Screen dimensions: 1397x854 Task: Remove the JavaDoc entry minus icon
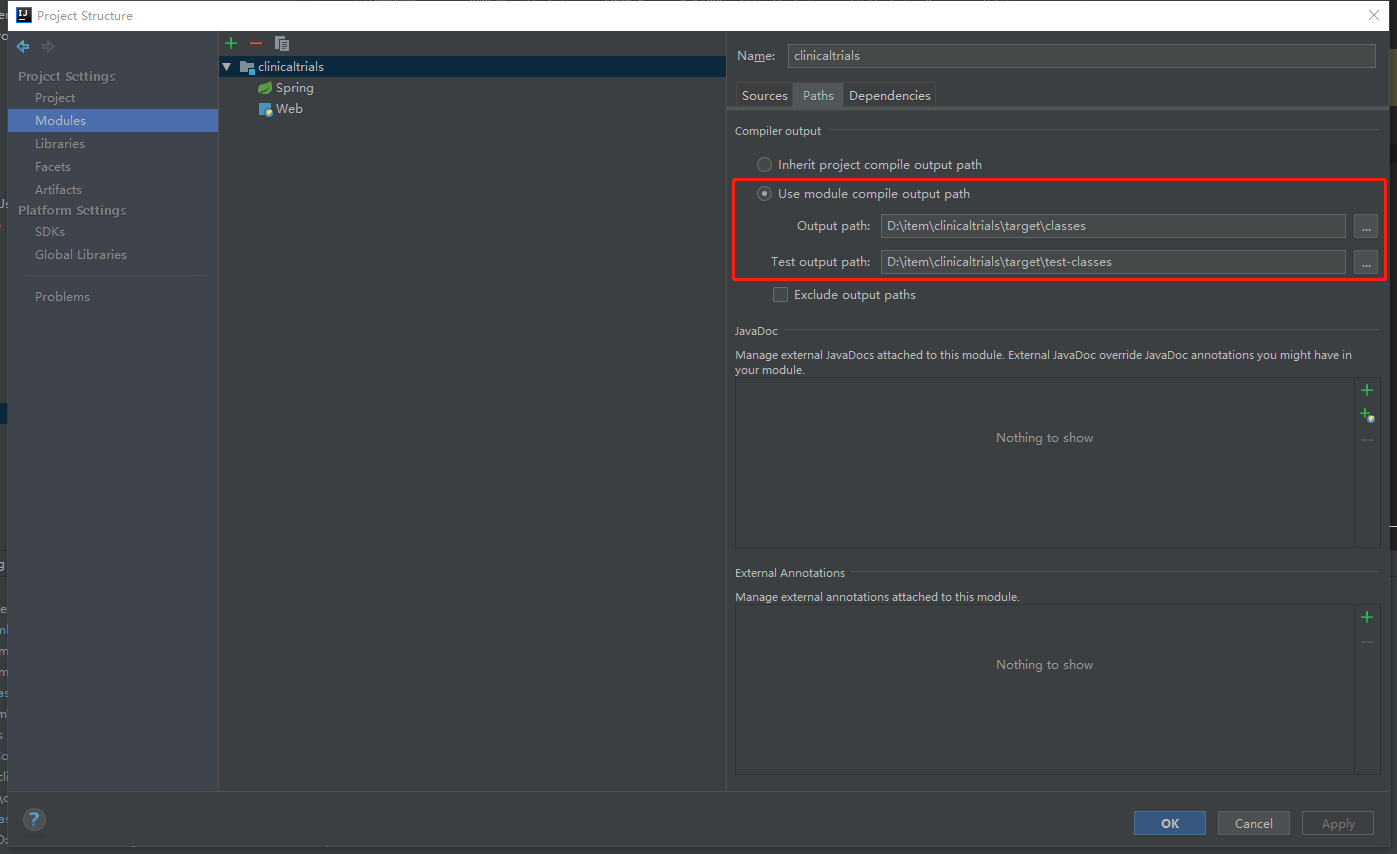coord(1367,440)
